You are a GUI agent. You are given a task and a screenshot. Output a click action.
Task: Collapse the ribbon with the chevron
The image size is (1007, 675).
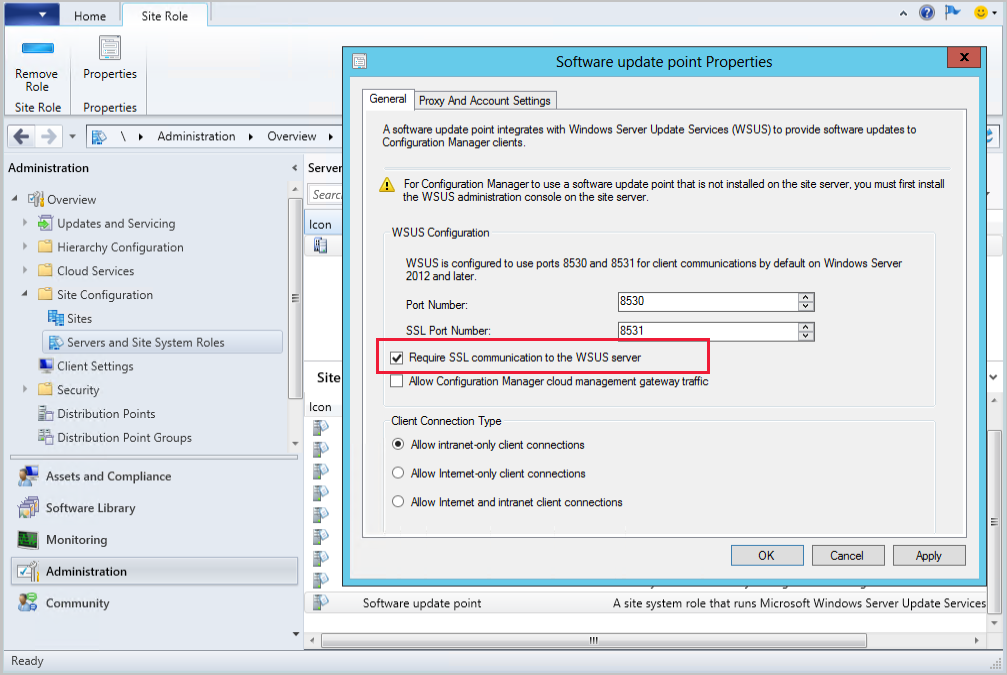(902, 12)
